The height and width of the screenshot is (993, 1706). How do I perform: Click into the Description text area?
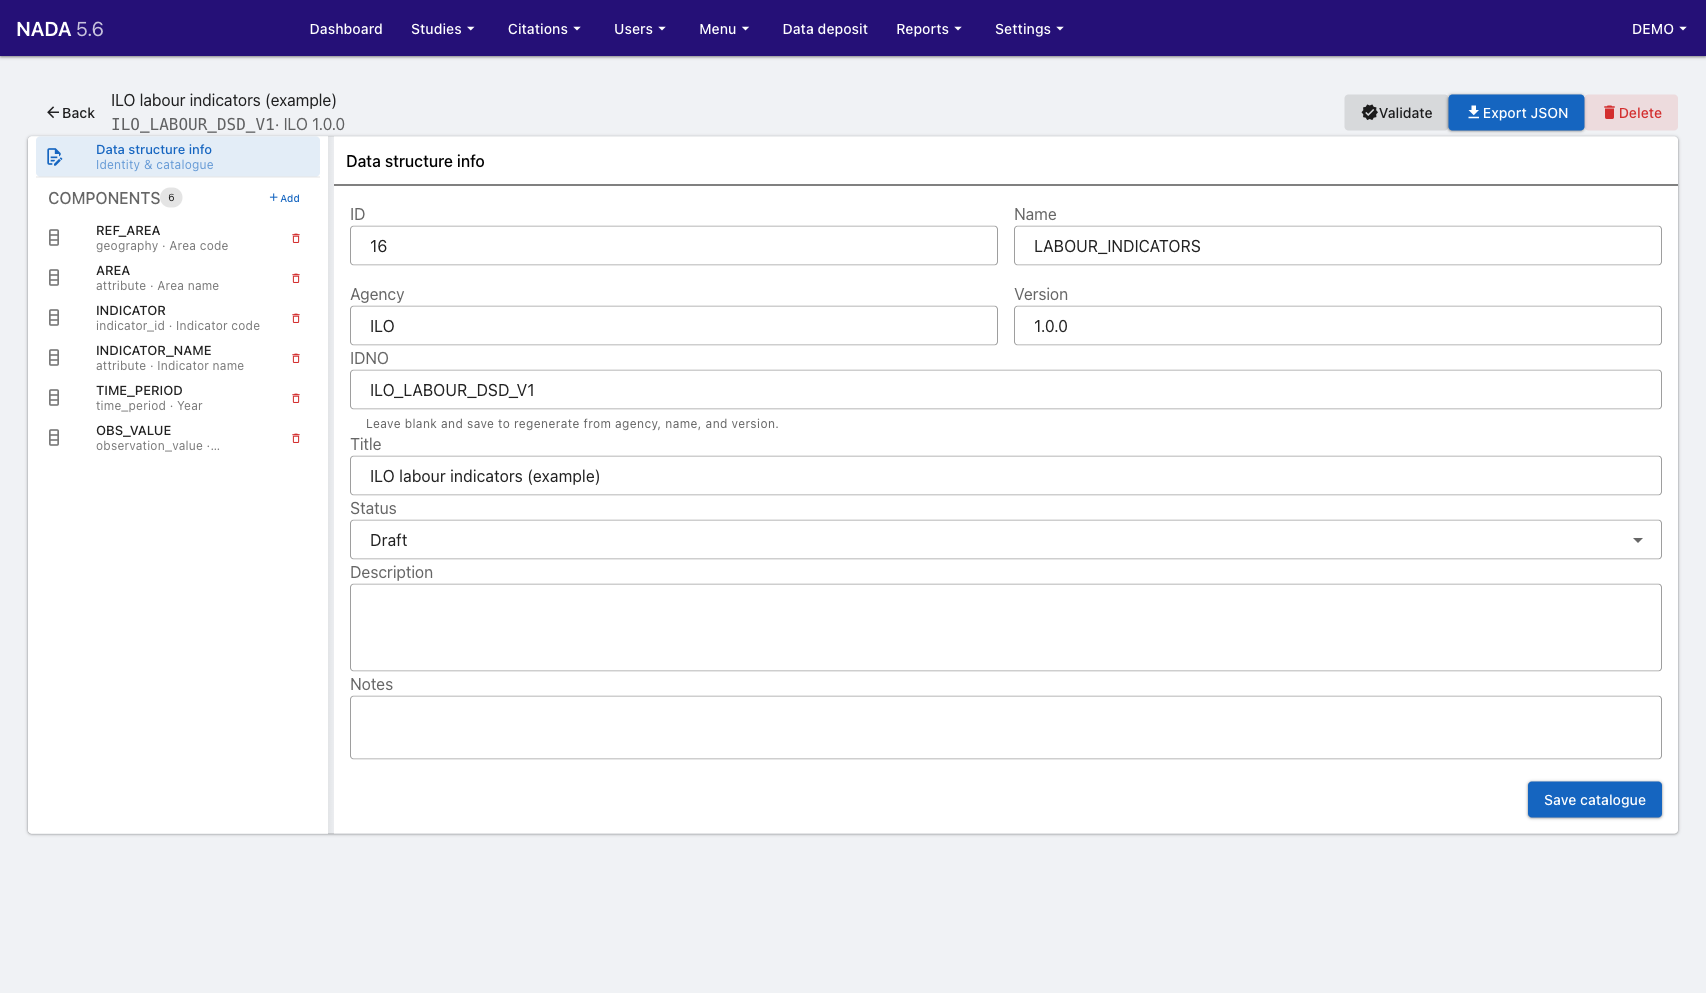1005,628
